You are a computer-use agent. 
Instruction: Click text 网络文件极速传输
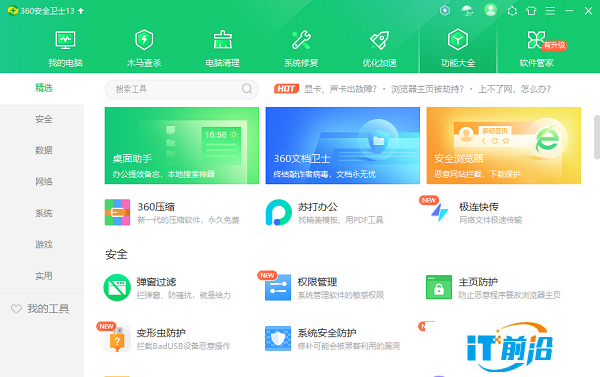pos(491,220)
